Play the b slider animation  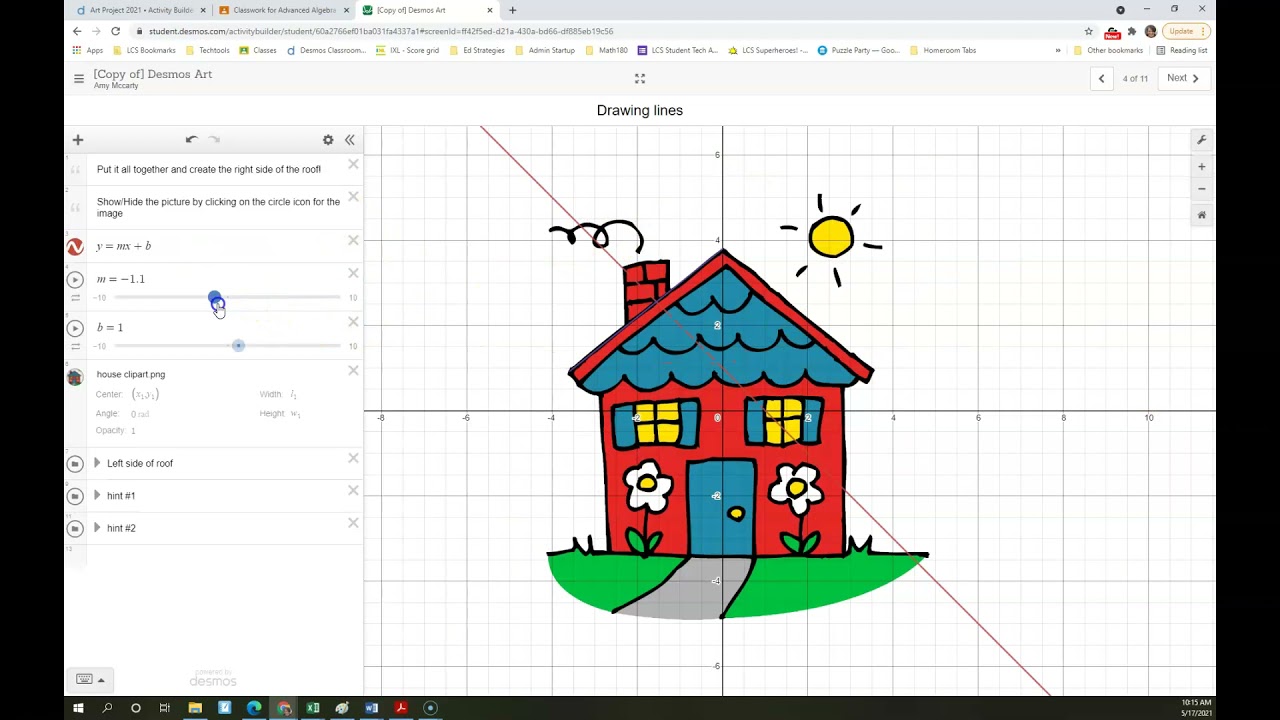click(x=75, y=328)
